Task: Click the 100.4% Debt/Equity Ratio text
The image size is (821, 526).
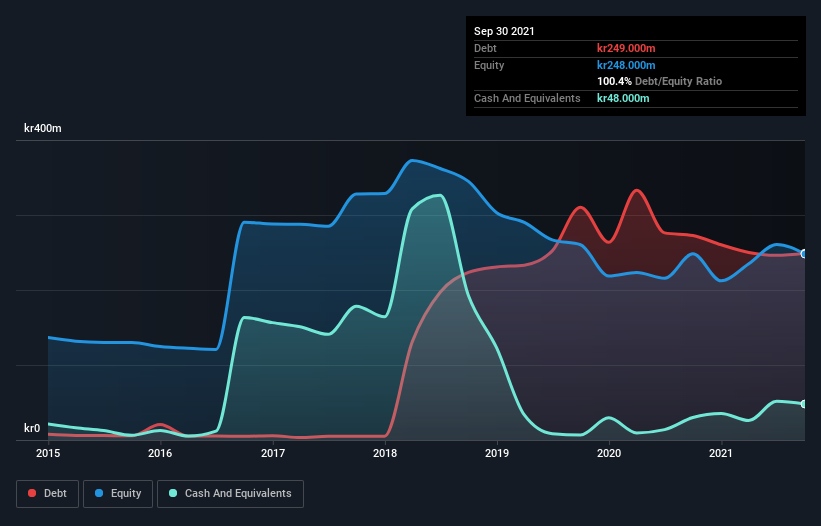Action: pyautogui.click(x=659, y=82)
